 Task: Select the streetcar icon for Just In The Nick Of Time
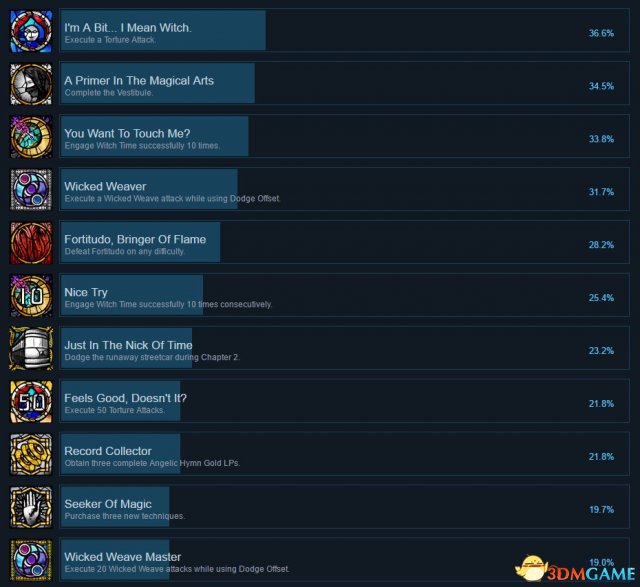pyautogui.click(x=31, y=349)
